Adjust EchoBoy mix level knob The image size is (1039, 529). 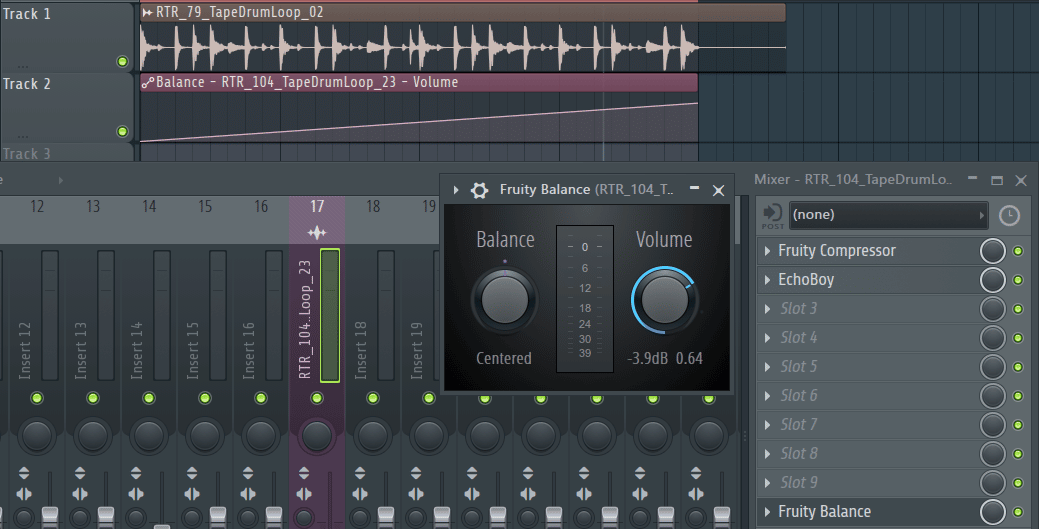click(x=993, y=280)
